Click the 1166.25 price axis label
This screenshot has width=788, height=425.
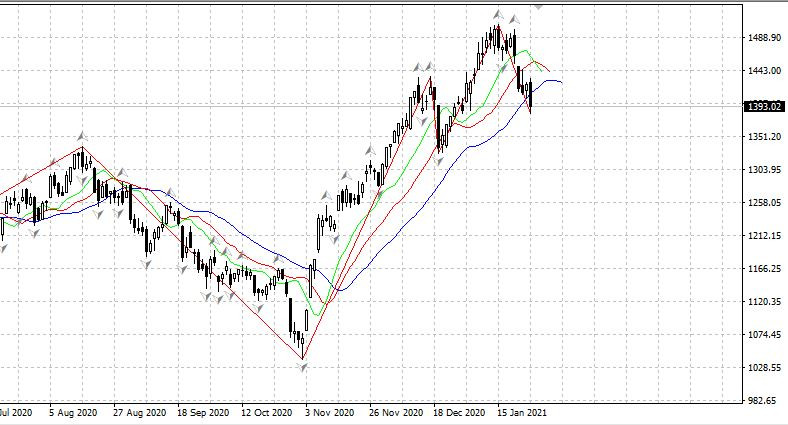click(764, 269)
